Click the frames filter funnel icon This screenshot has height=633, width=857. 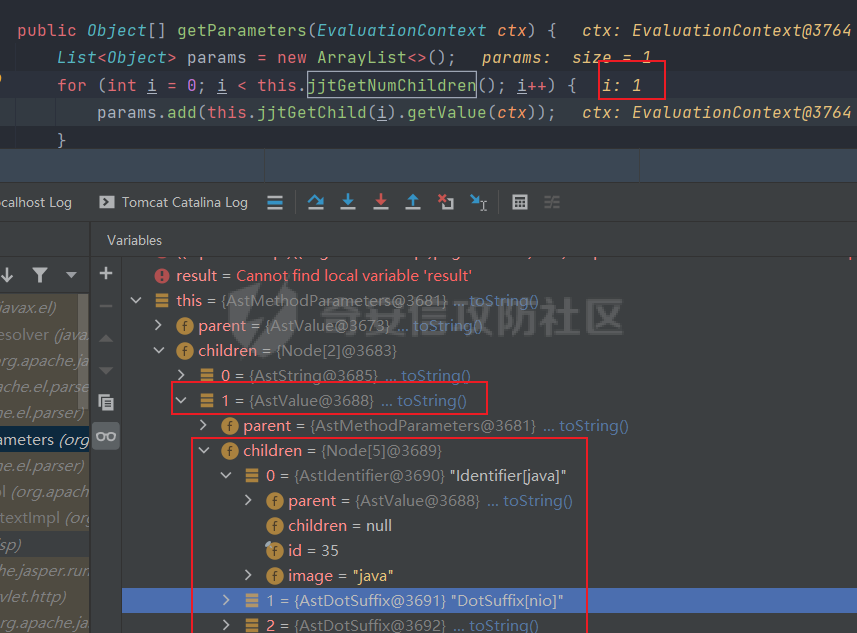click(39, 274)
